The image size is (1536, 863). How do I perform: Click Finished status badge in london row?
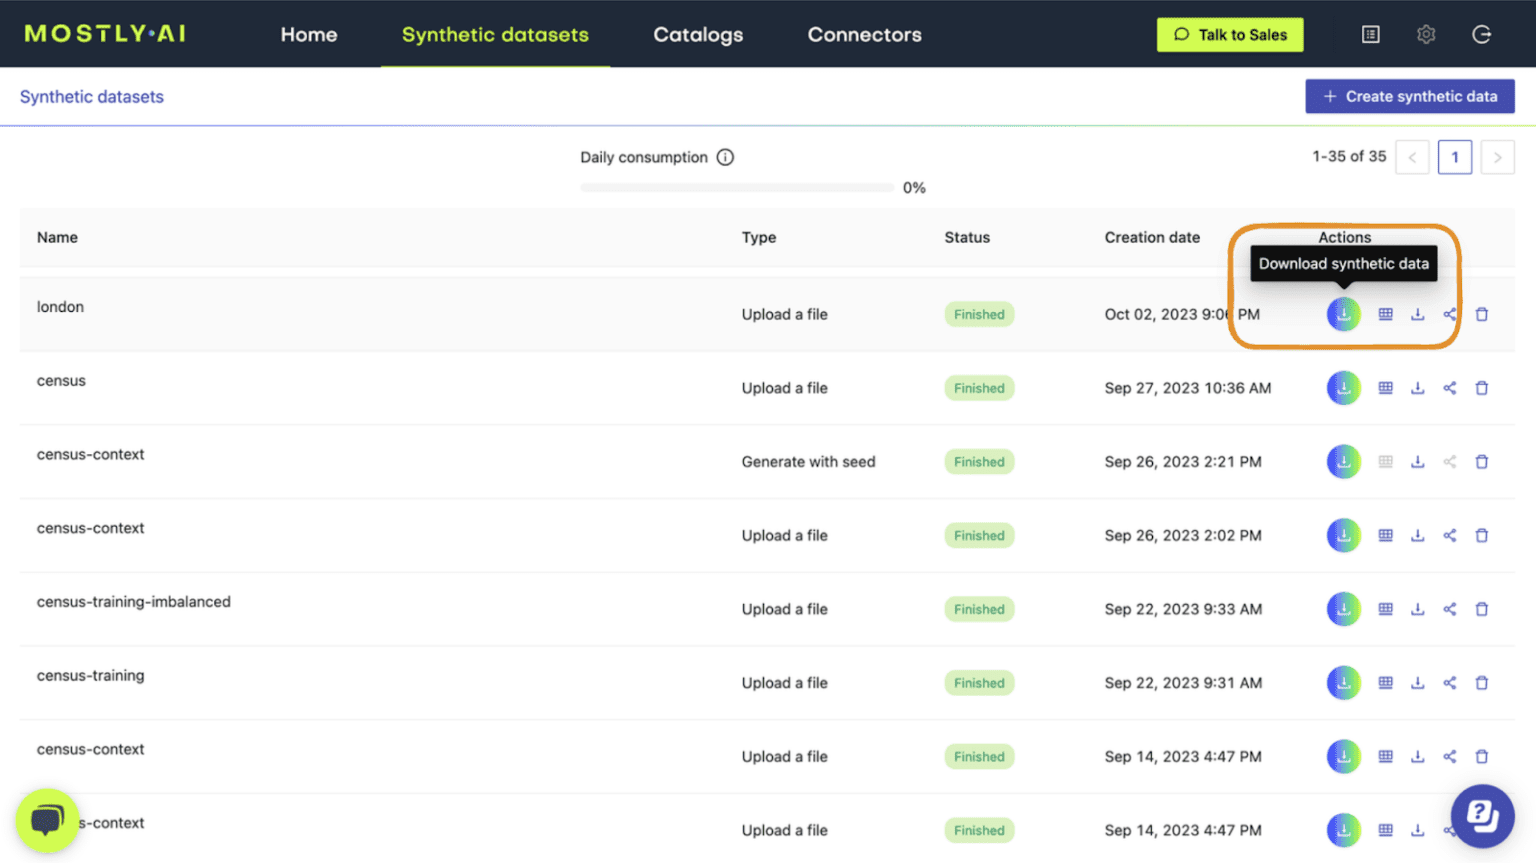tap(979, 314)
